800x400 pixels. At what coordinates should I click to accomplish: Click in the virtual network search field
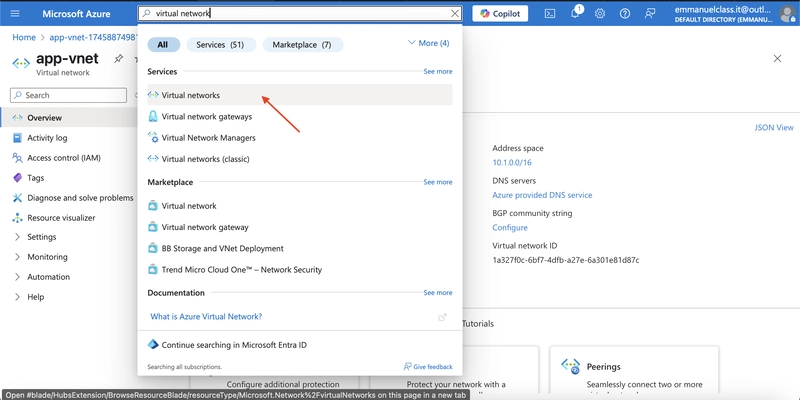301,13
